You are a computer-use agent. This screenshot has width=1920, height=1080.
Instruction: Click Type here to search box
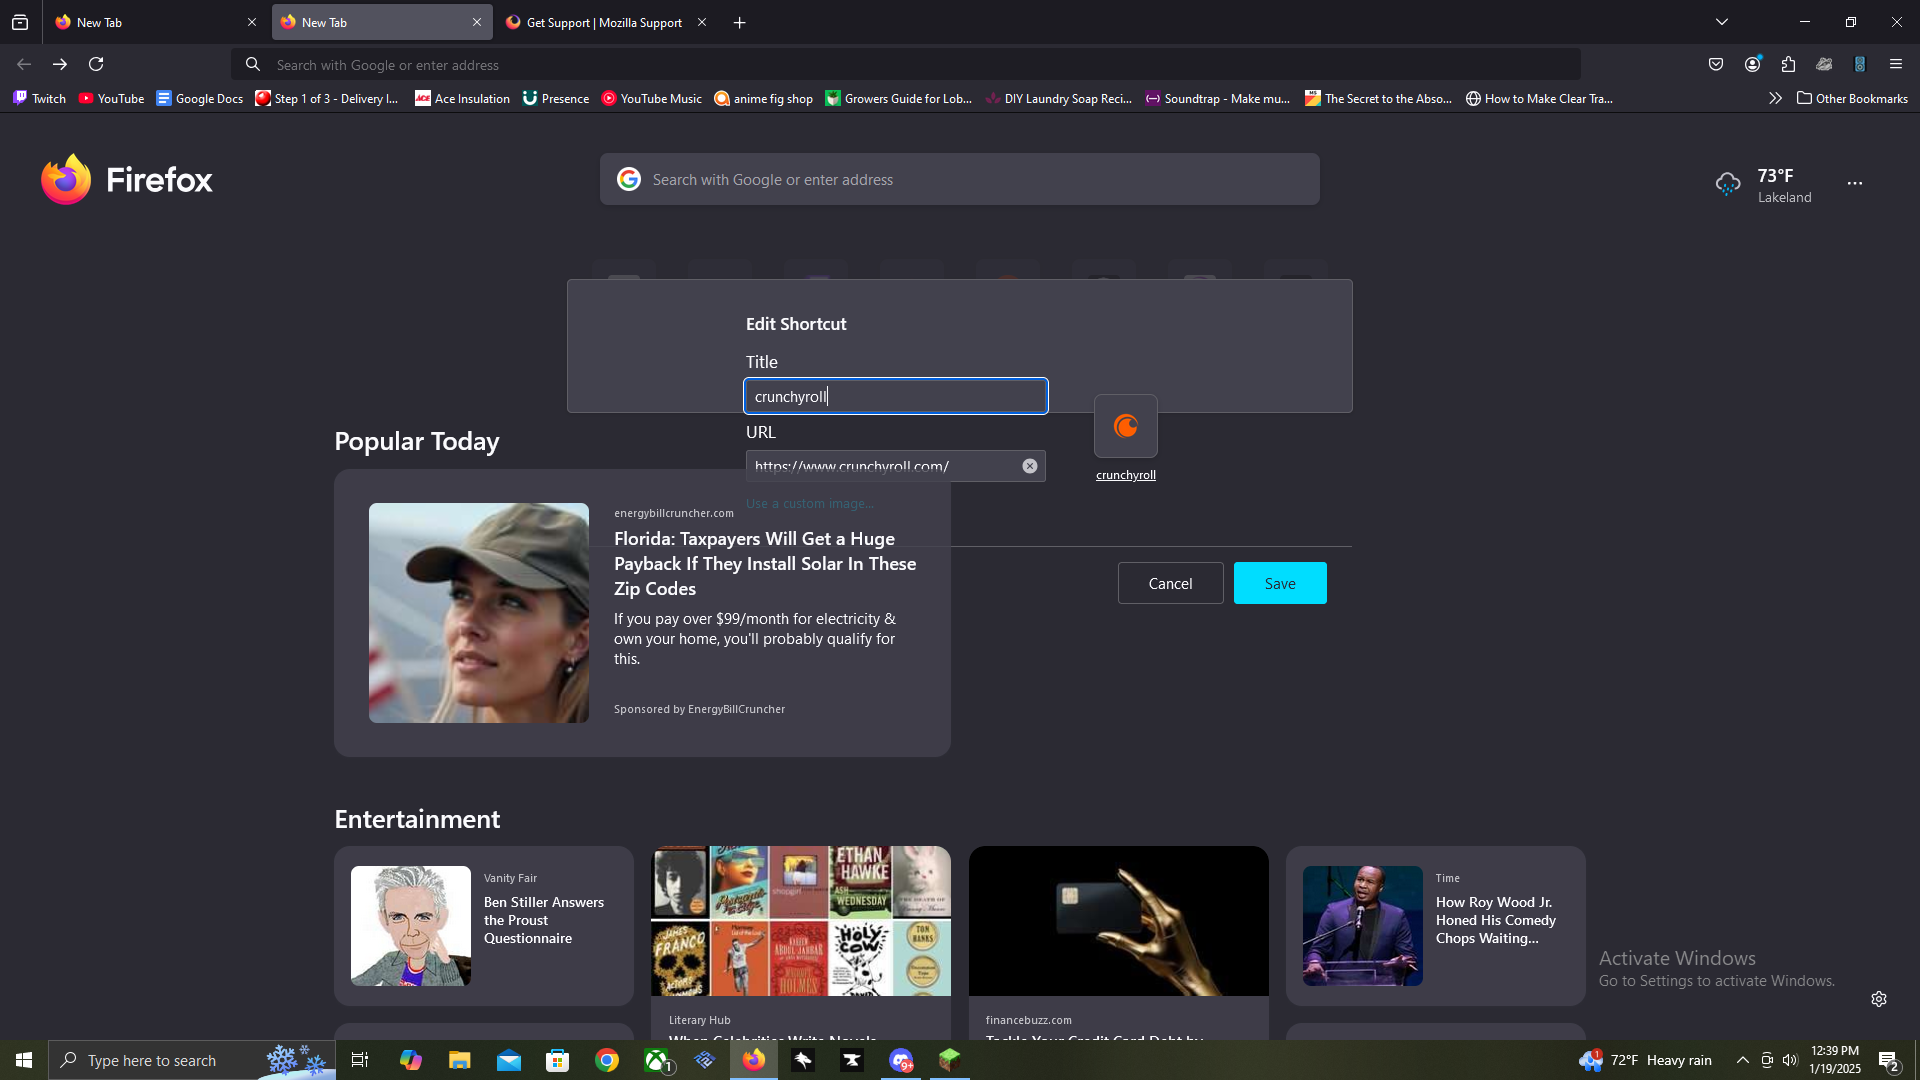pos(192,1060)
